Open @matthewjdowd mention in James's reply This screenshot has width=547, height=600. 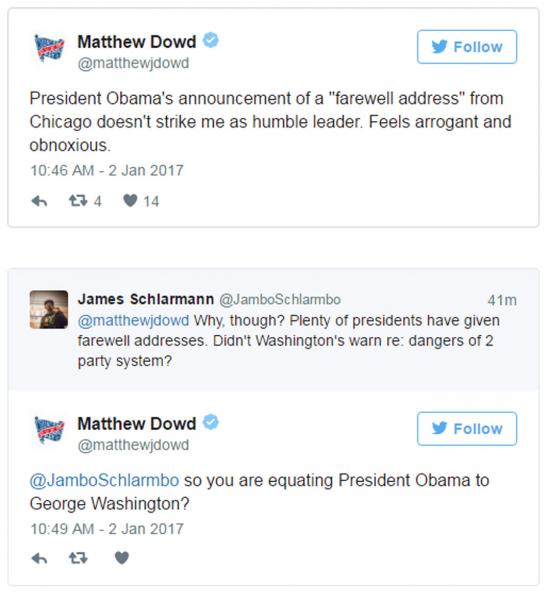pyautogui.click(x=133, y=320)
